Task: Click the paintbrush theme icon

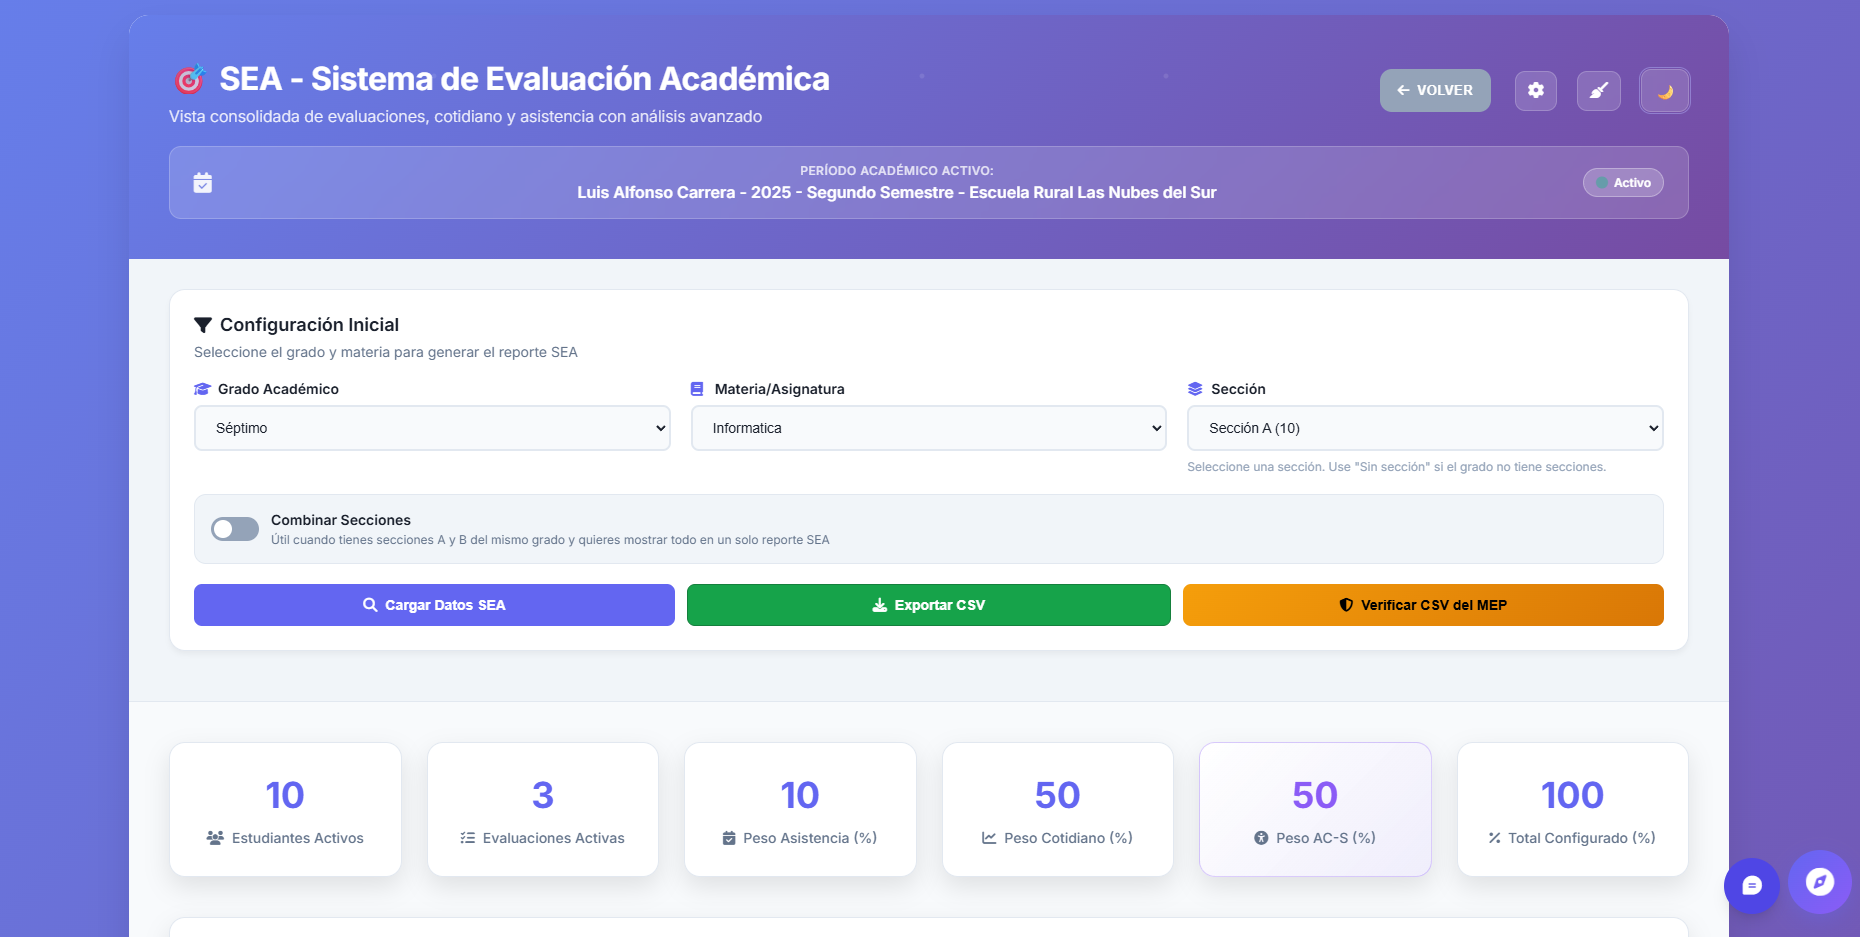Action: pyautogui.click(x=1598, y=90)
